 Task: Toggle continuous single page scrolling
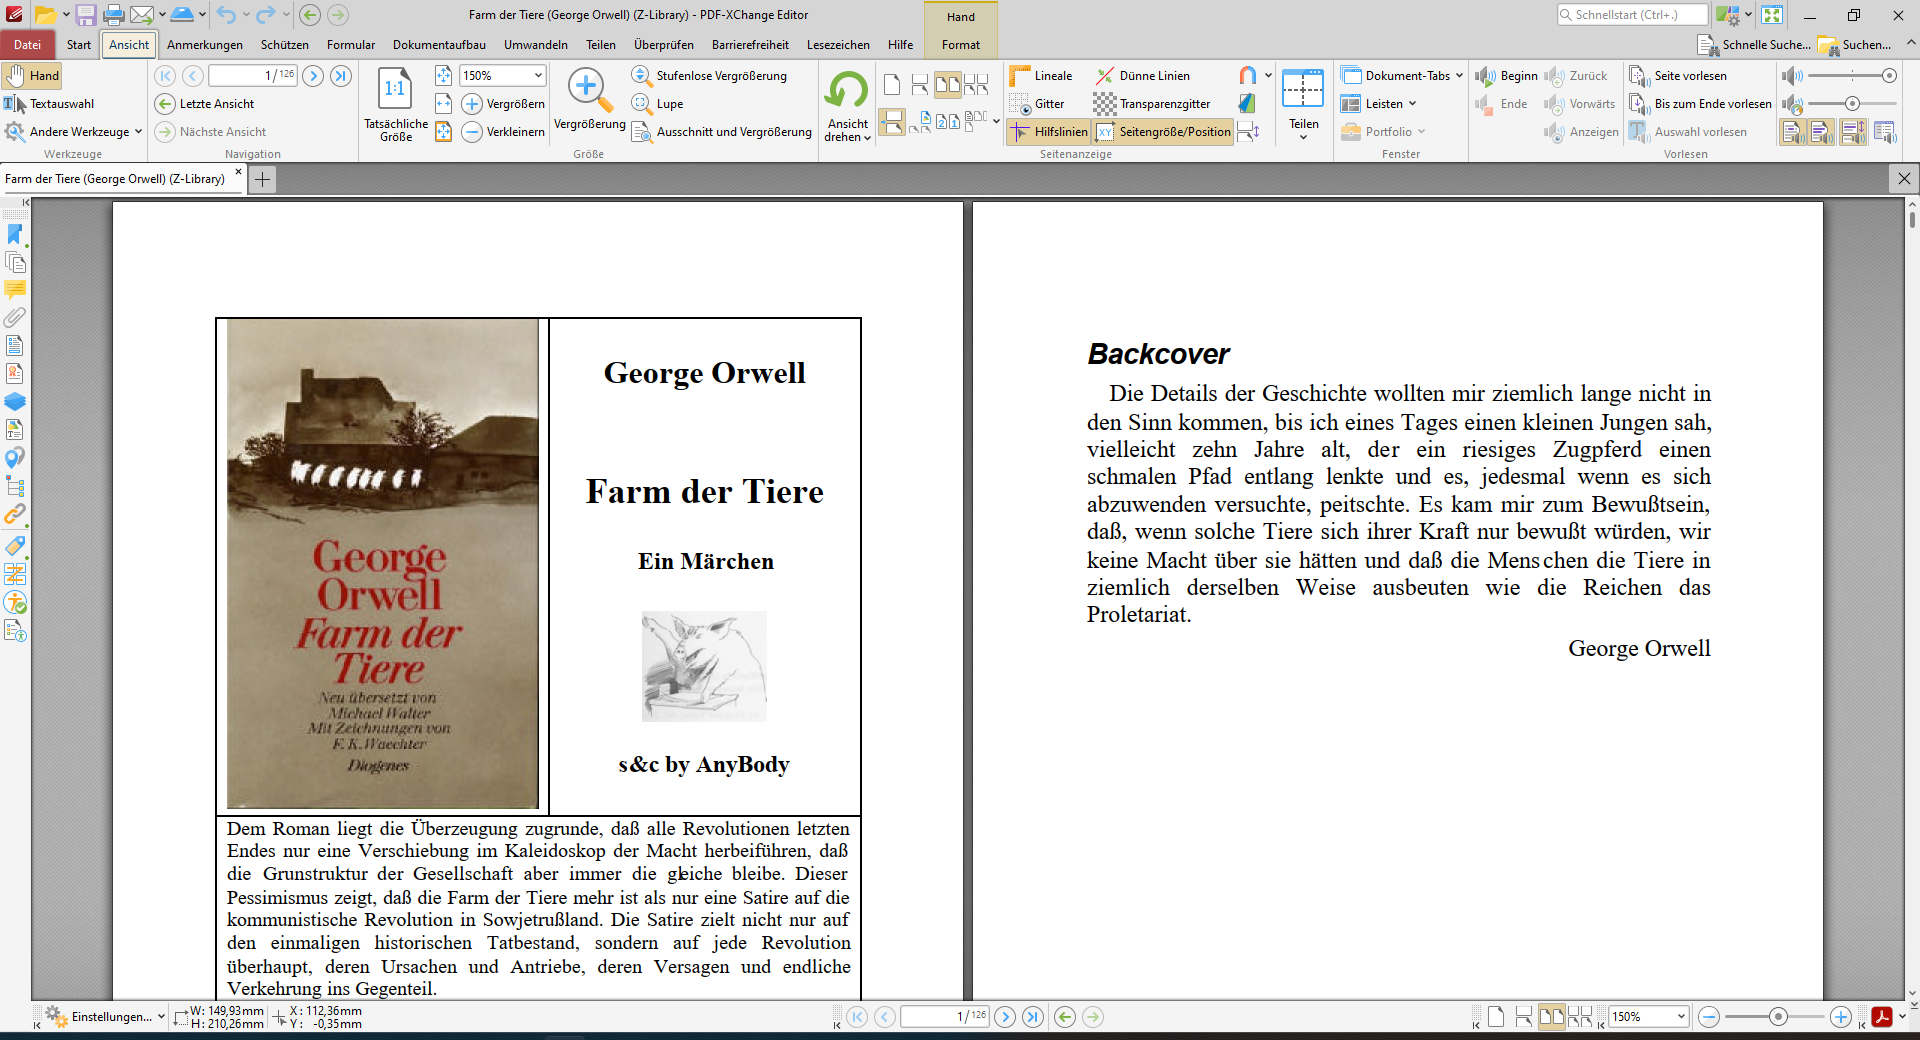click(x=919, y=85)
